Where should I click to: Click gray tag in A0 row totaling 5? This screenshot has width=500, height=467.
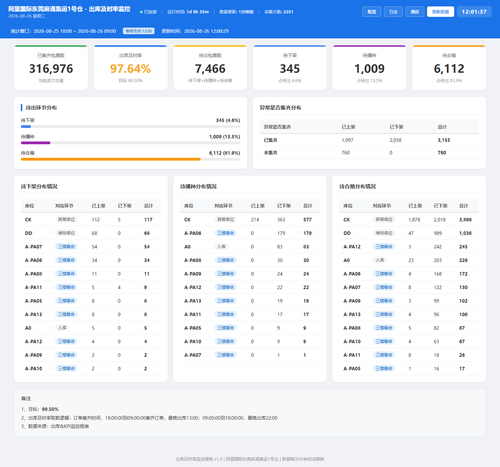point(62,328)
